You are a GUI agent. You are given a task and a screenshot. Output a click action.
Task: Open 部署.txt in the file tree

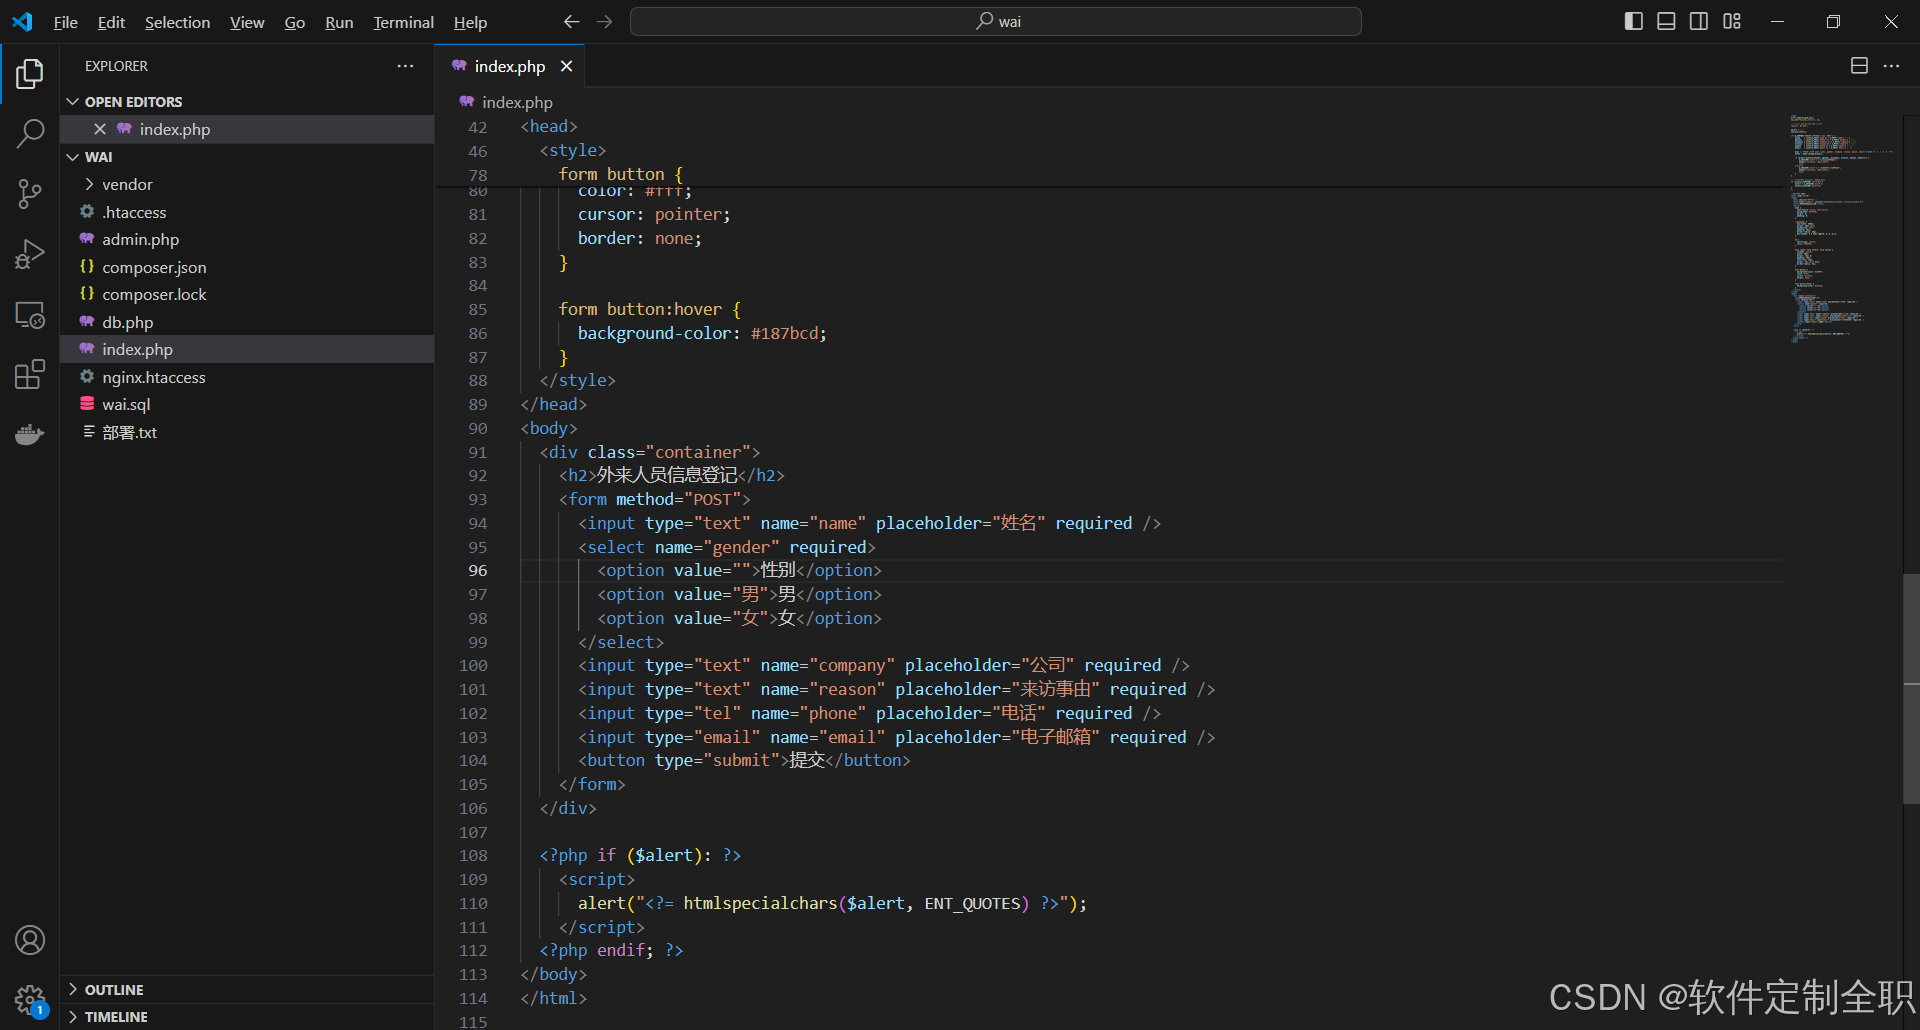[247, 432]
